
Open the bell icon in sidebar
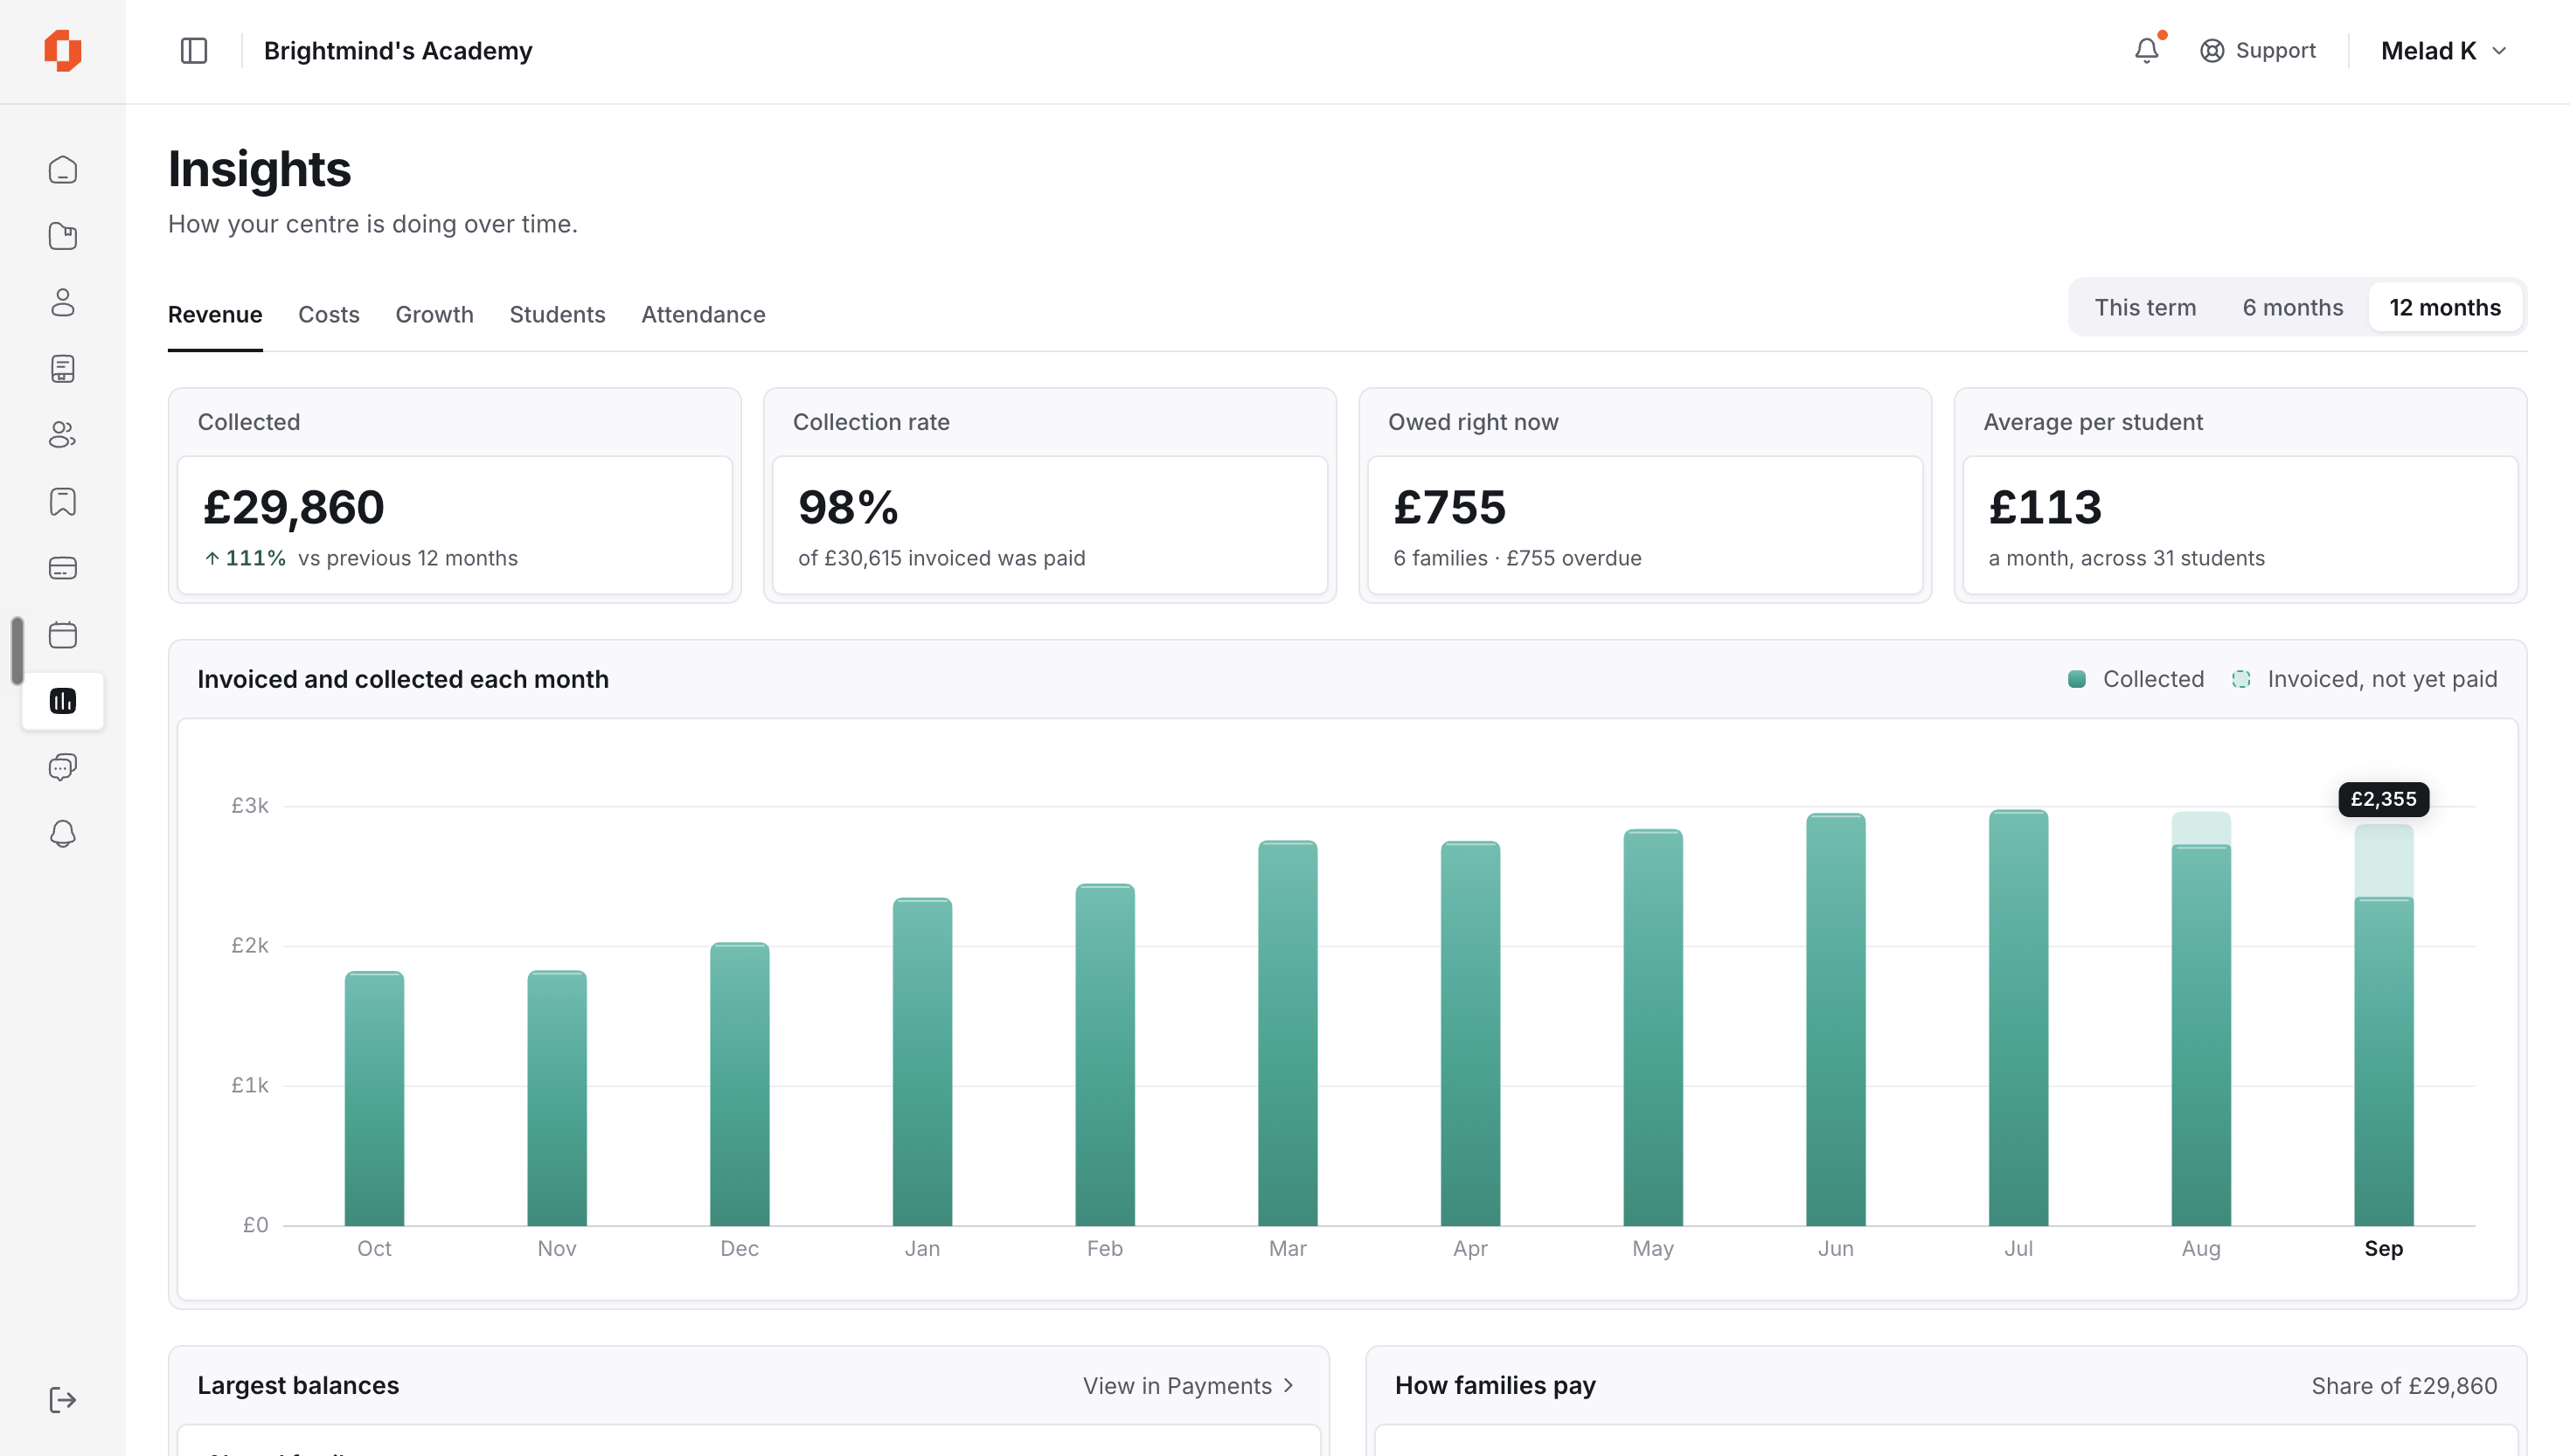63,834
